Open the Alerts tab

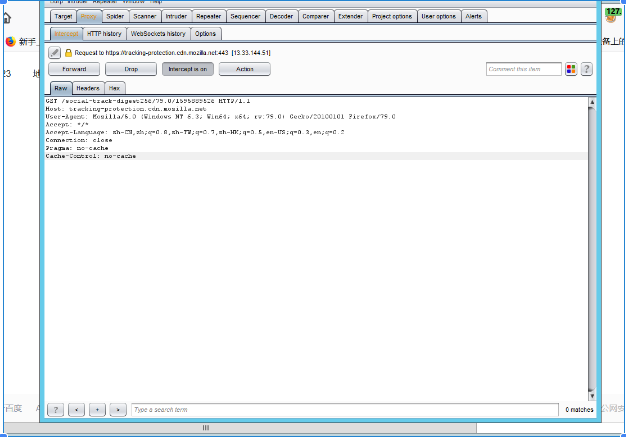[x=473, y=16]
